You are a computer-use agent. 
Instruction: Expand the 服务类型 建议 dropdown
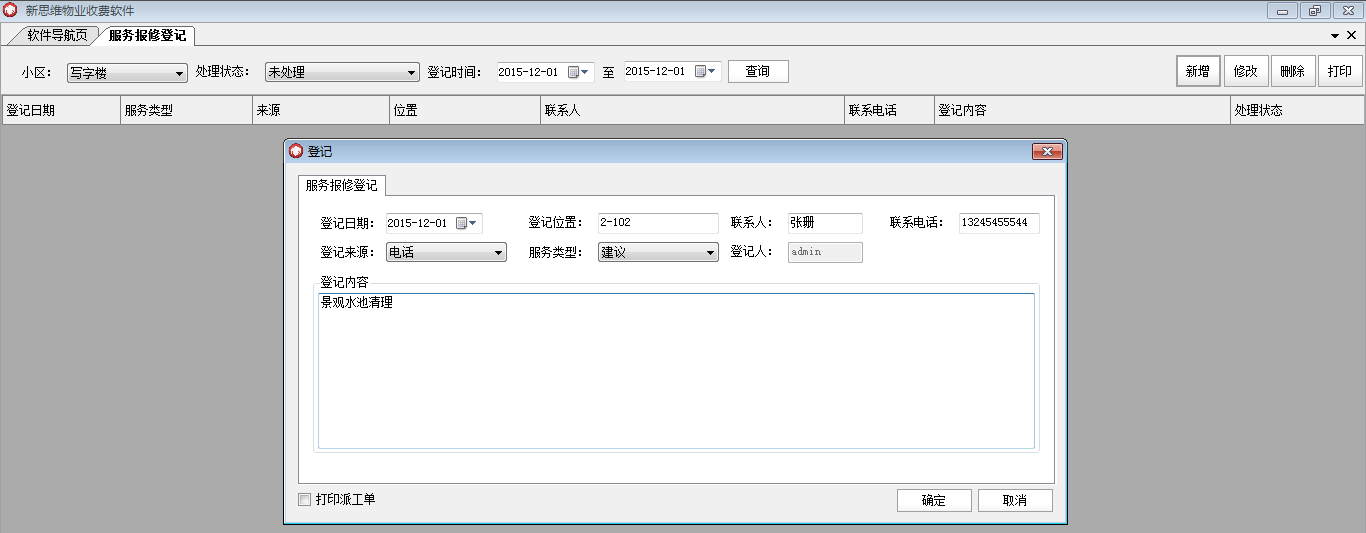711,253
